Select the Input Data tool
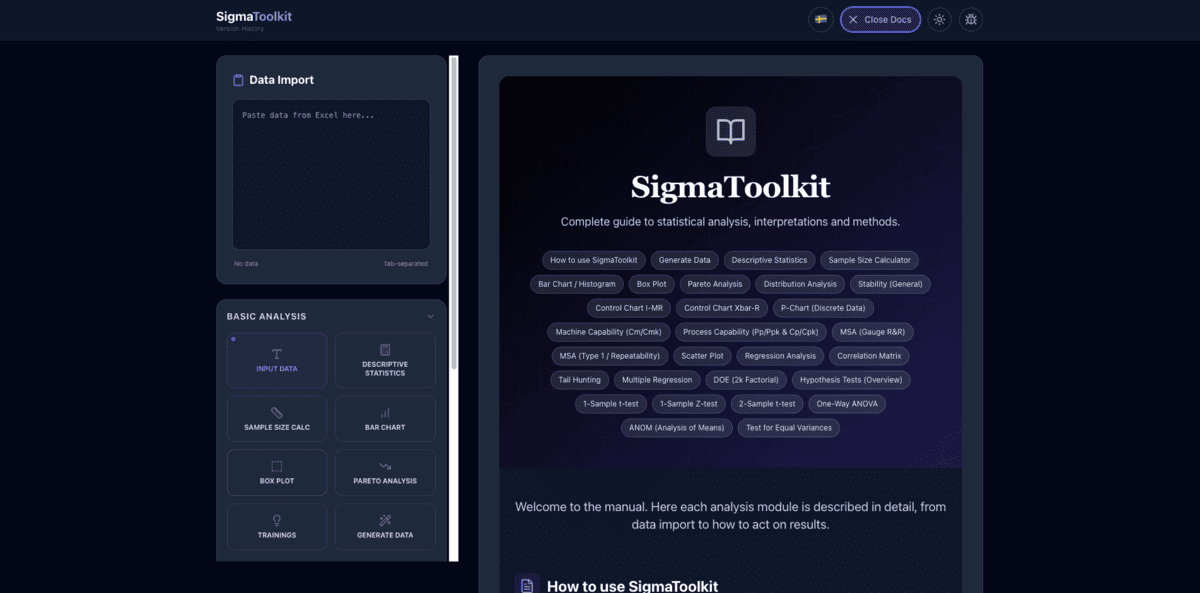Viewport: 1200px width, 593px height. coord(277,360)
